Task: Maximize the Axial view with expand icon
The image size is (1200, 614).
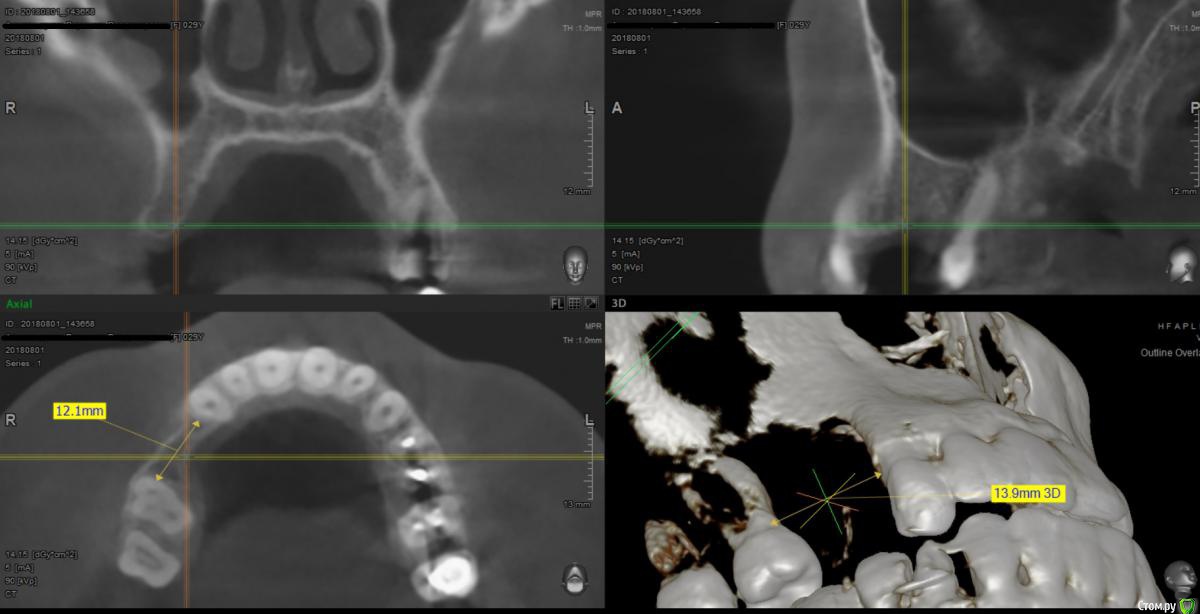Action: point(591,303)
